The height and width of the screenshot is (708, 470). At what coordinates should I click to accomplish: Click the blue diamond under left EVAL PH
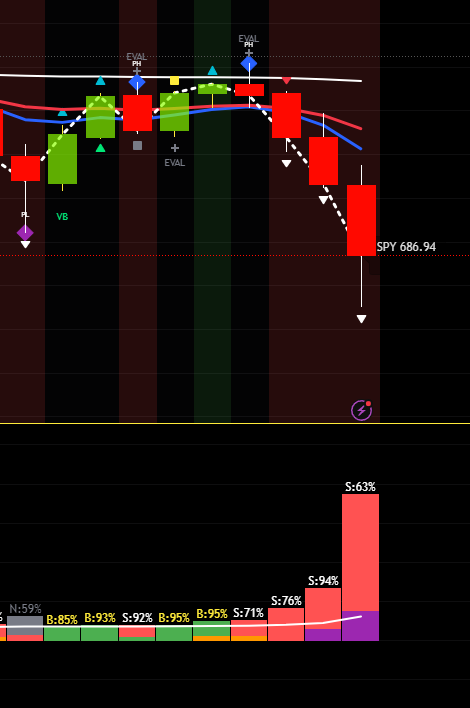click(x=137, y=82)
